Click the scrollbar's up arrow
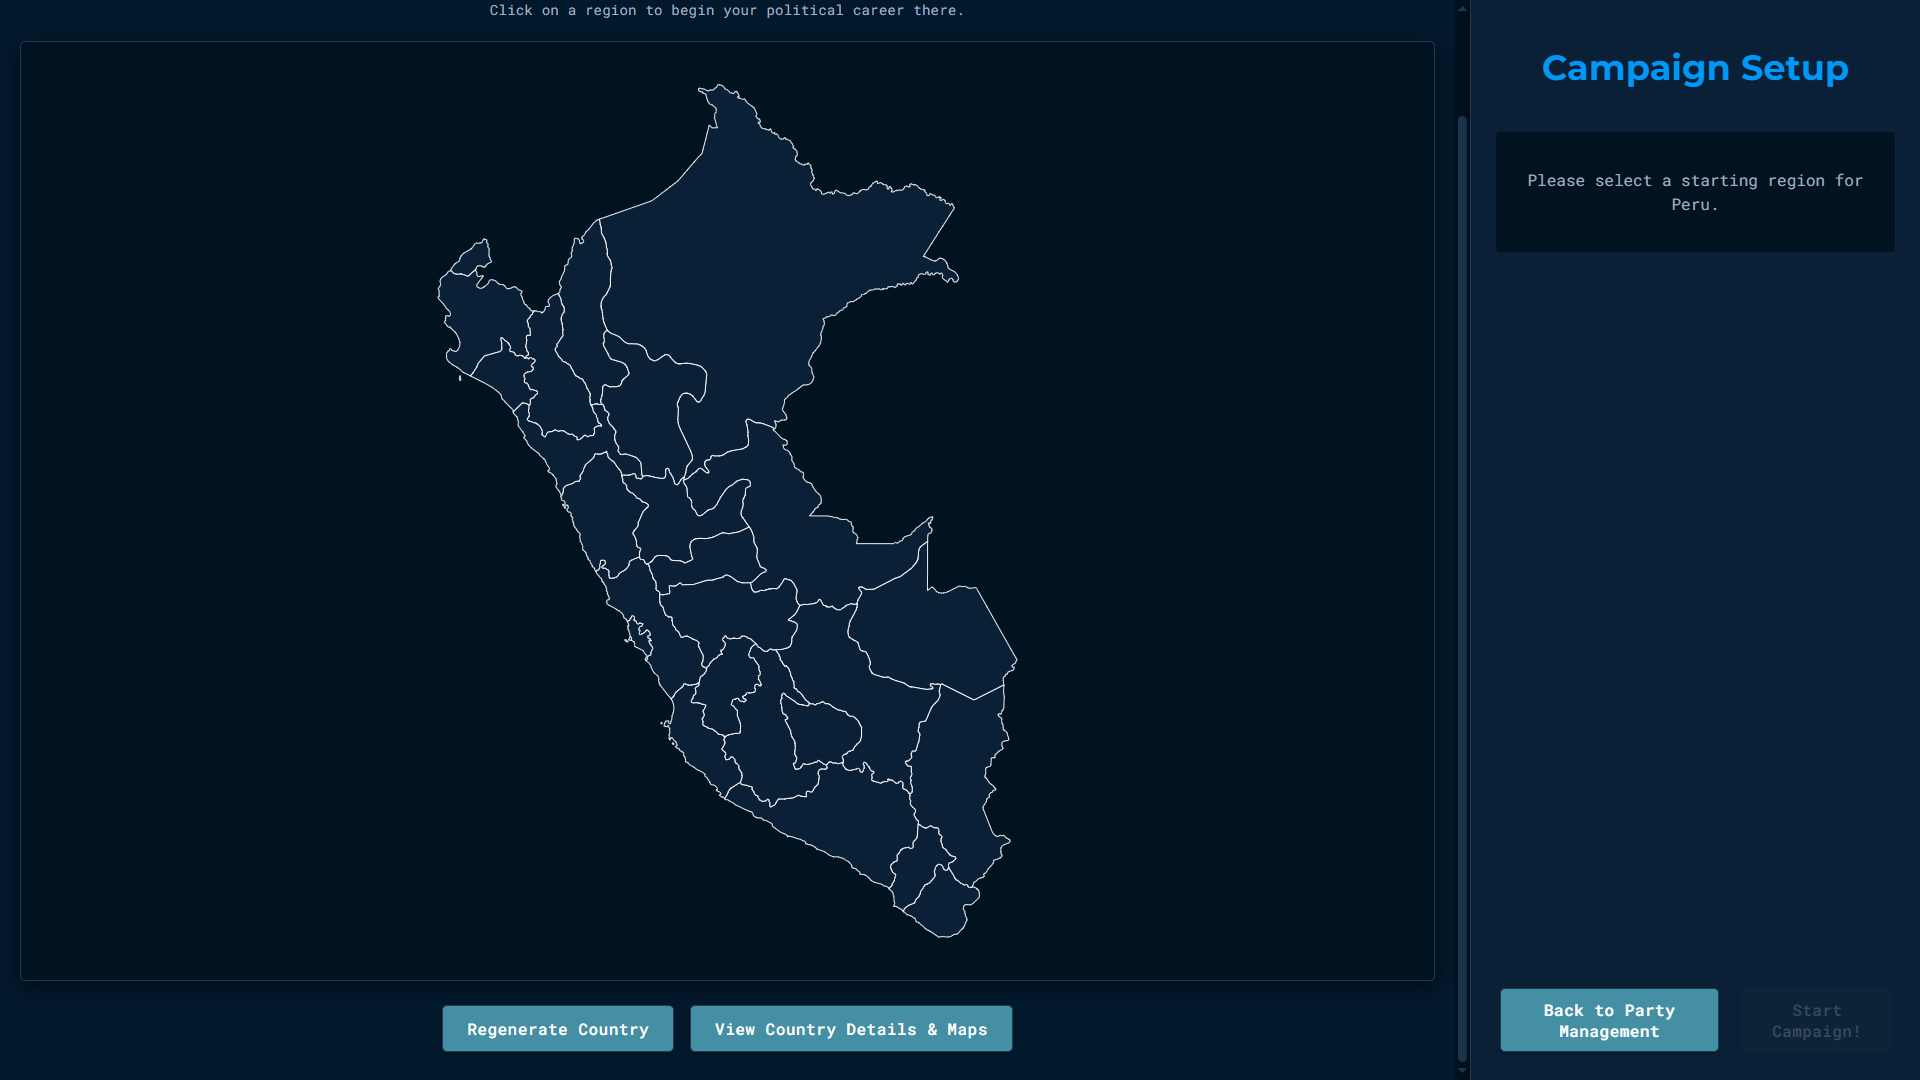The width and height of the screenshot is (1920, 1080). click(x=1462, y=8)
